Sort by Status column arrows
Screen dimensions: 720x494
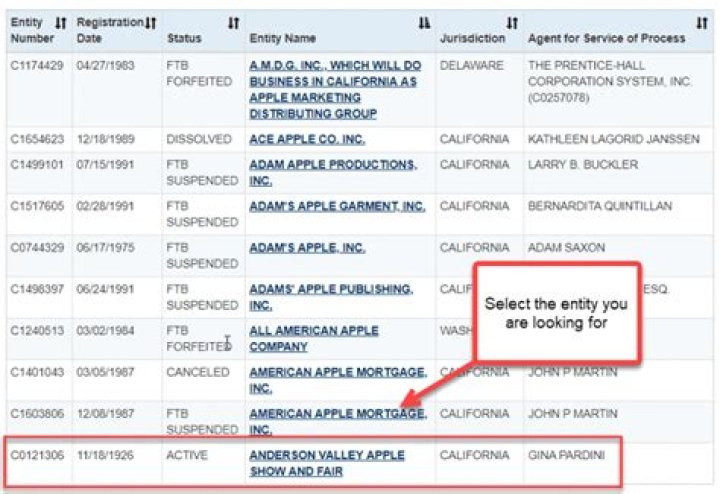233,22
